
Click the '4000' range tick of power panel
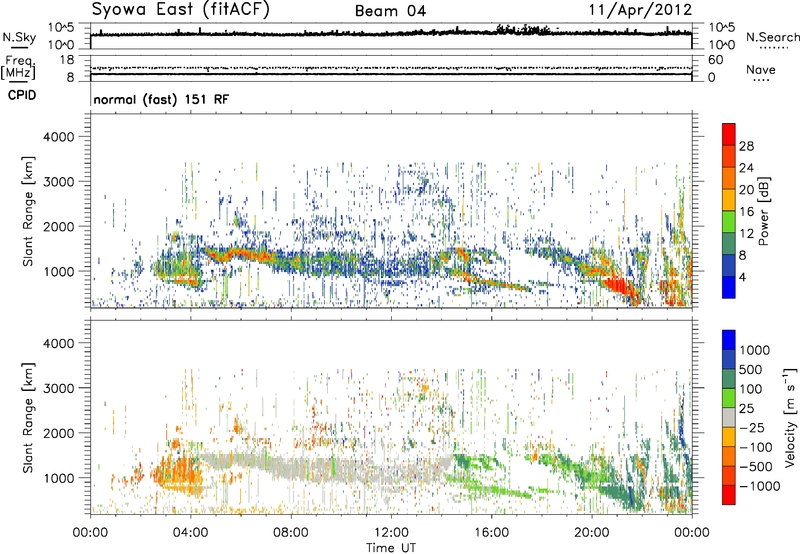[58, 137]
